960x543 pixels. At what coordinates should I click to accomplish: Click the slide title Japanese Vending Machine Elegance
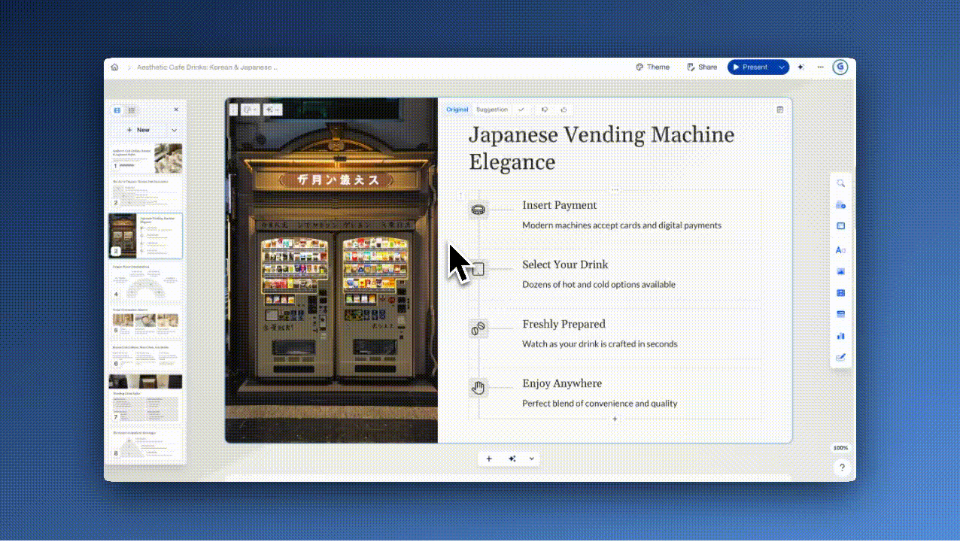[x=601, y=148]
